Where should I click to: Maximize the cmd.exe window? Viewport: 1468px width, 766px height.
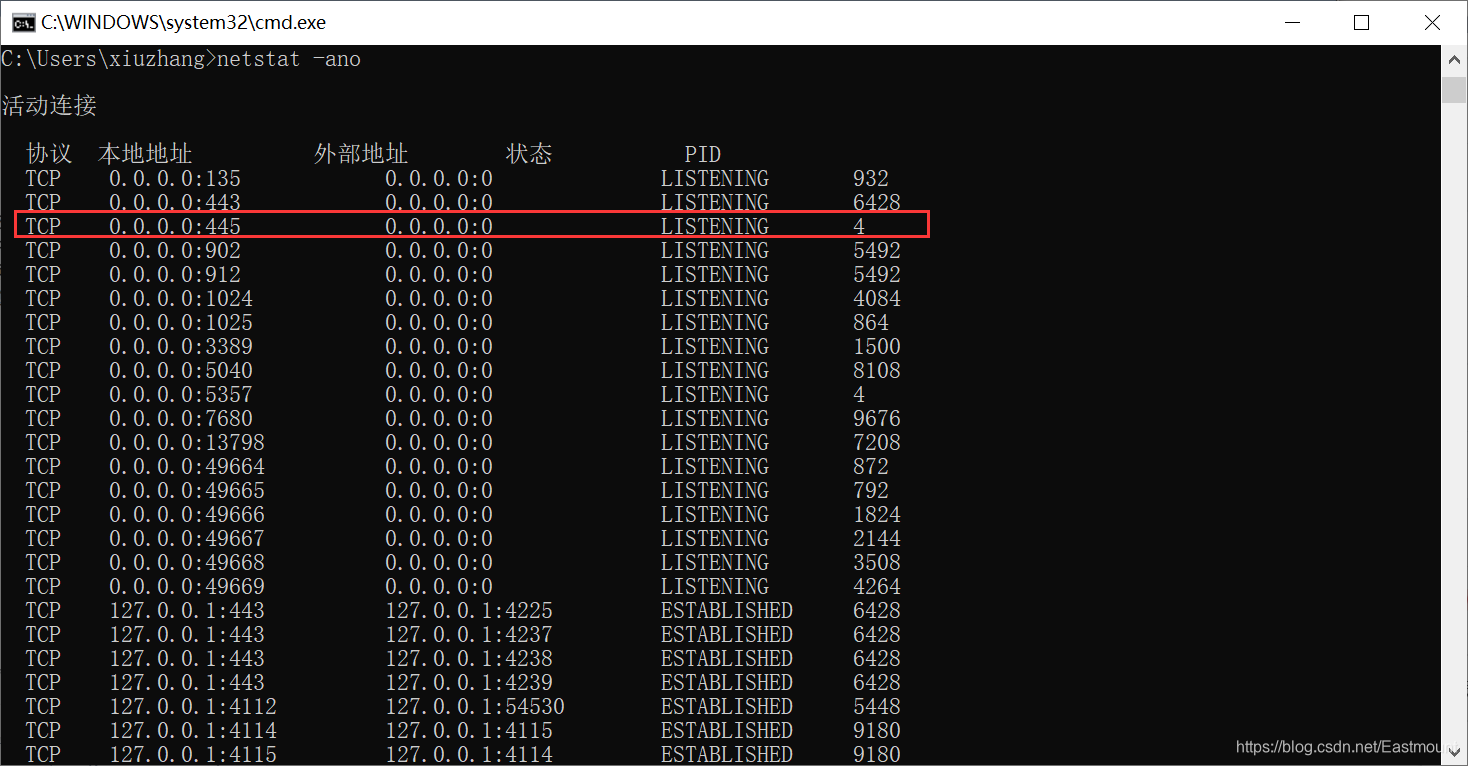point(1361,22)
